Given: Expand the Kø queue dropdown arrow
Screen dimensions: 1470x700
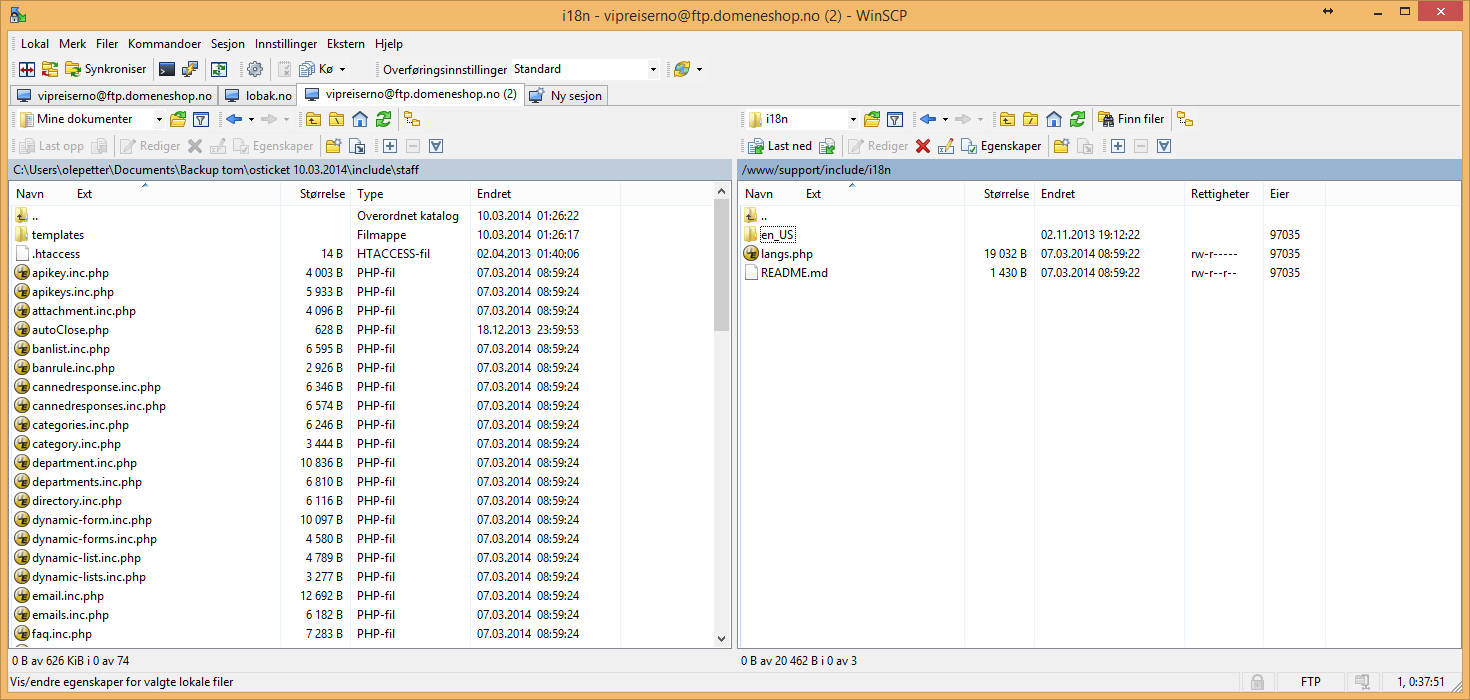Looking at the screenshot, I should point(342,69).
